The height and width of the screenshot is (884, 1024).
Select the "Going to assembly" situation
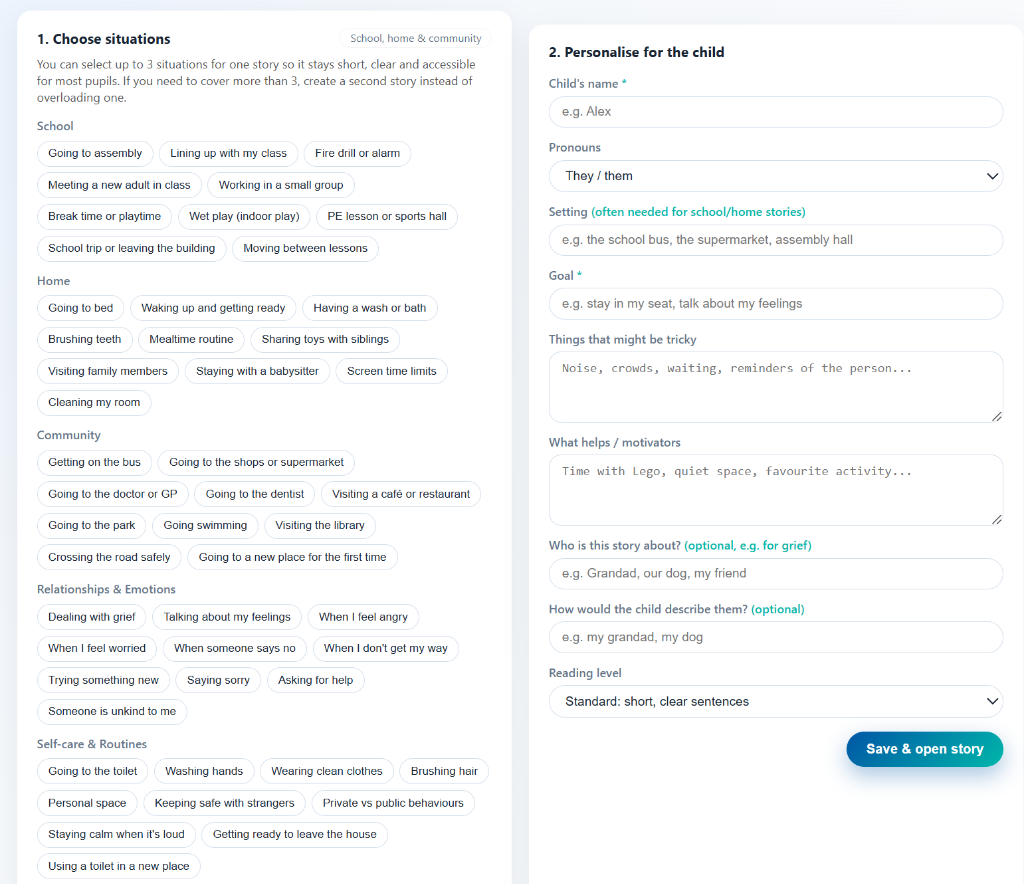(x=94, y=154)
